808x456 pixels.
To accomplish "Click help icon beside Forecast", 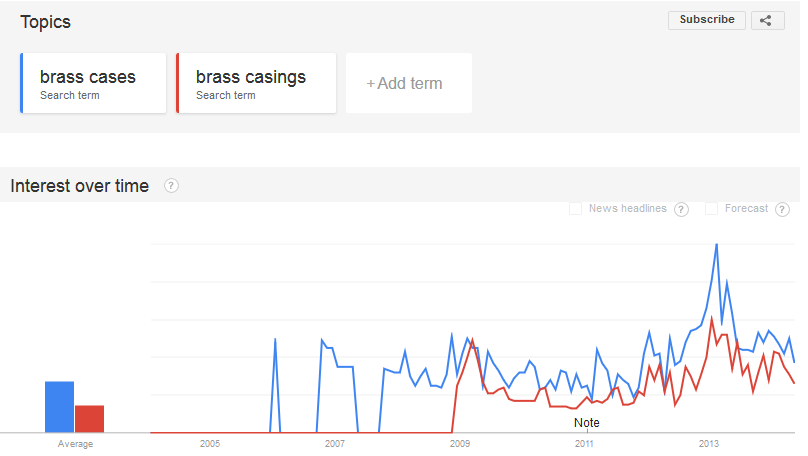I will [782, 209].
